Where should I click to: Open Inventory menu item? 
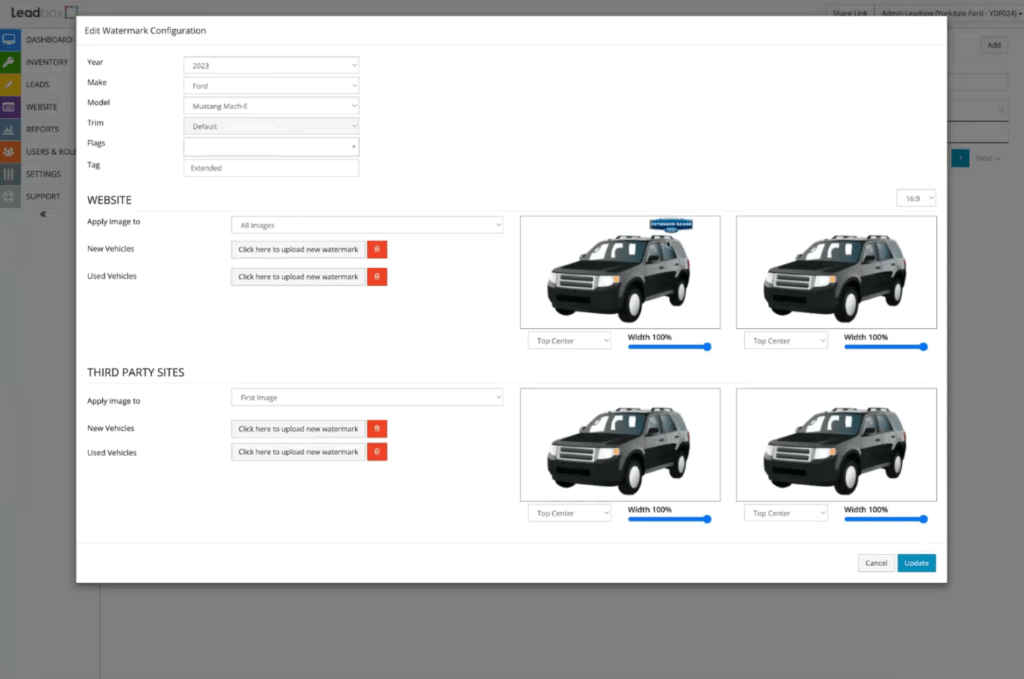click(x=47, y=62)
